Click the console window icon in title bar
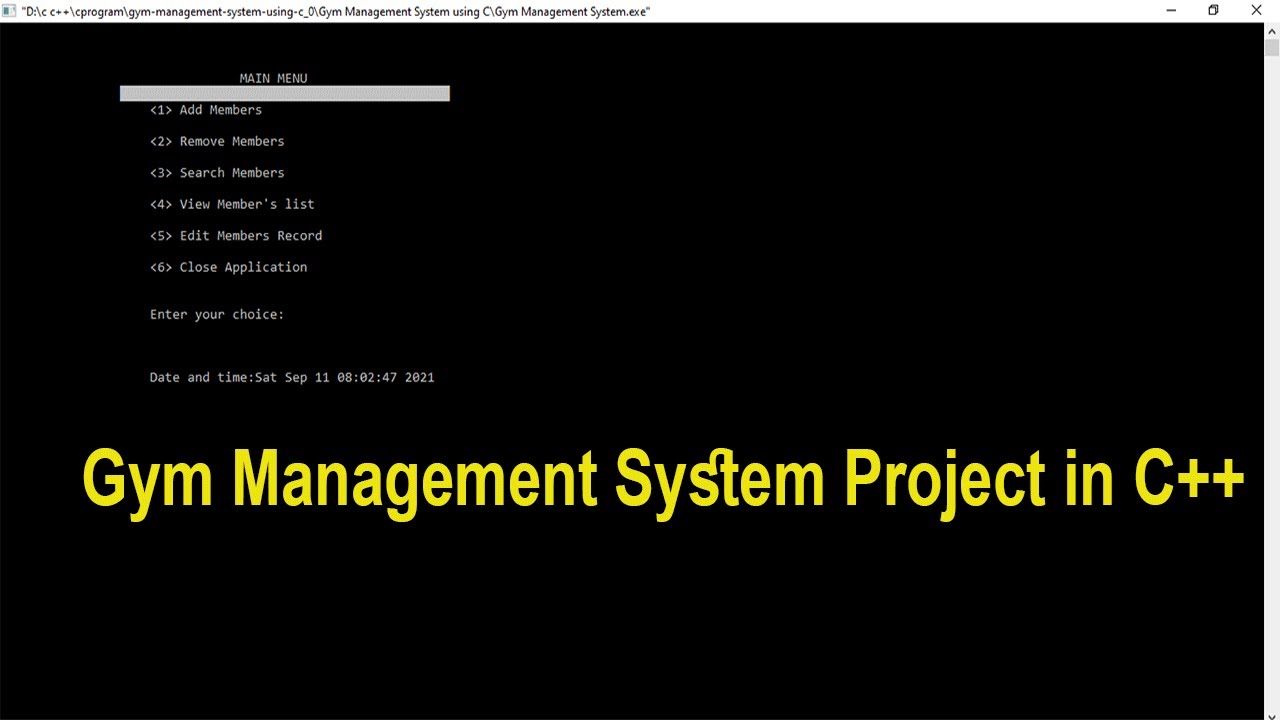The width and height of the screenshot is (1280, 720). click(x=10, y=11)
